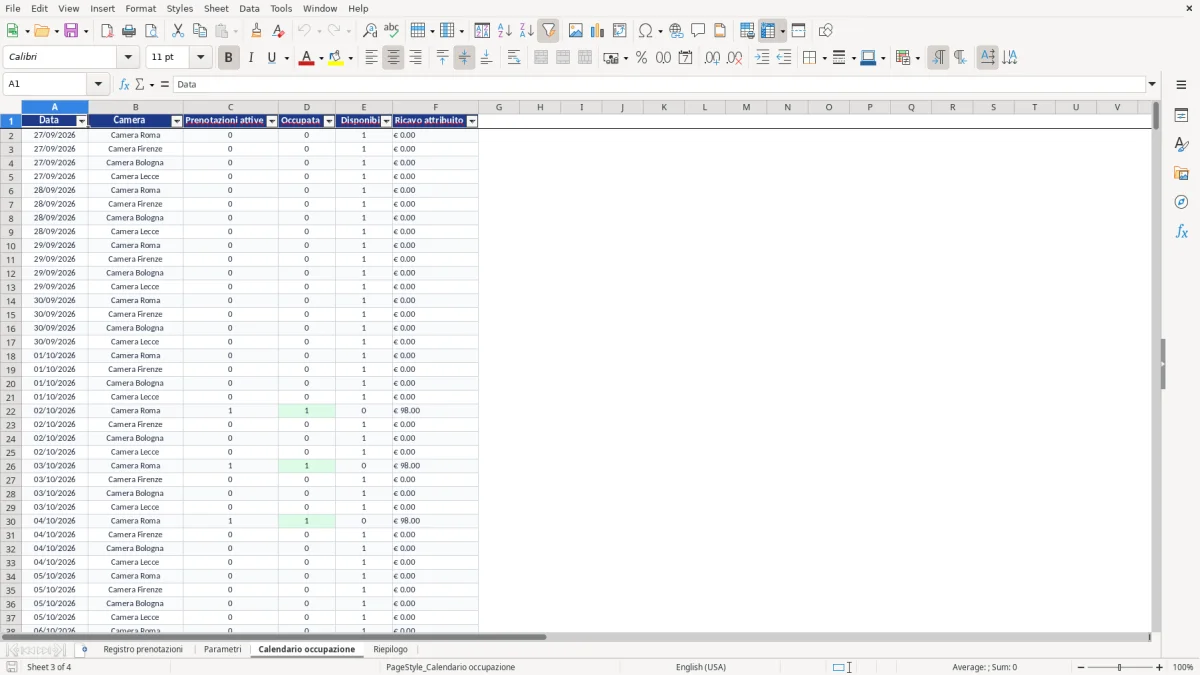The image size is (1200, 675).
Task: Open Camera column filter dropdown
Action: [177, 121]
